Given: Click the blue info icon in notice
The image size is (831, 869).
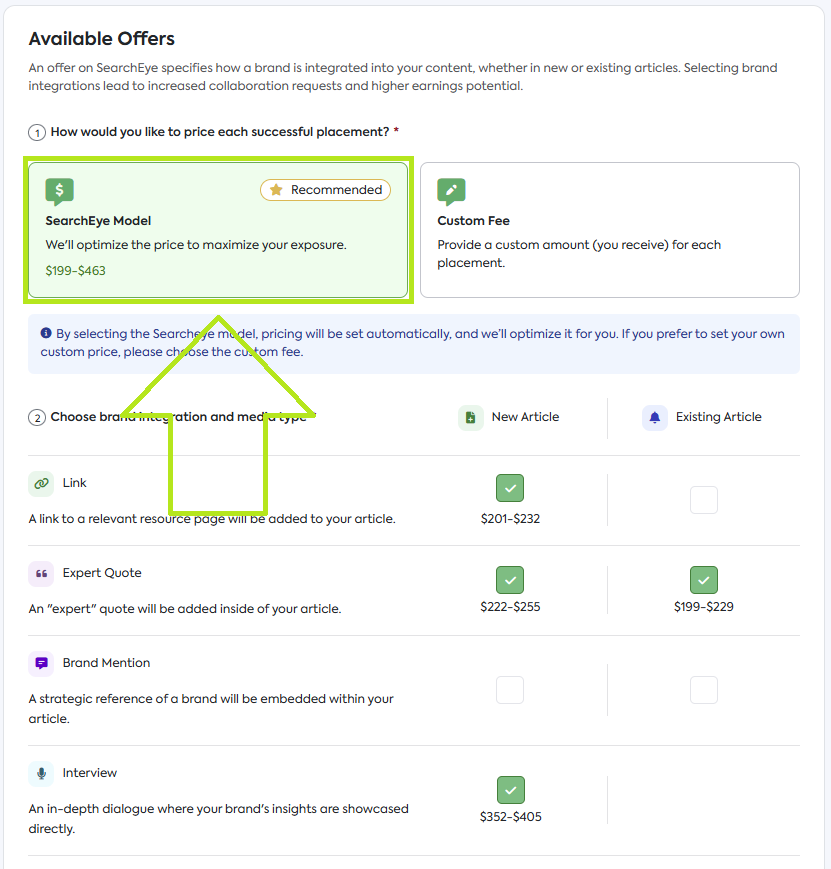Looking at the screenshot, I should (x=46, y=333).
